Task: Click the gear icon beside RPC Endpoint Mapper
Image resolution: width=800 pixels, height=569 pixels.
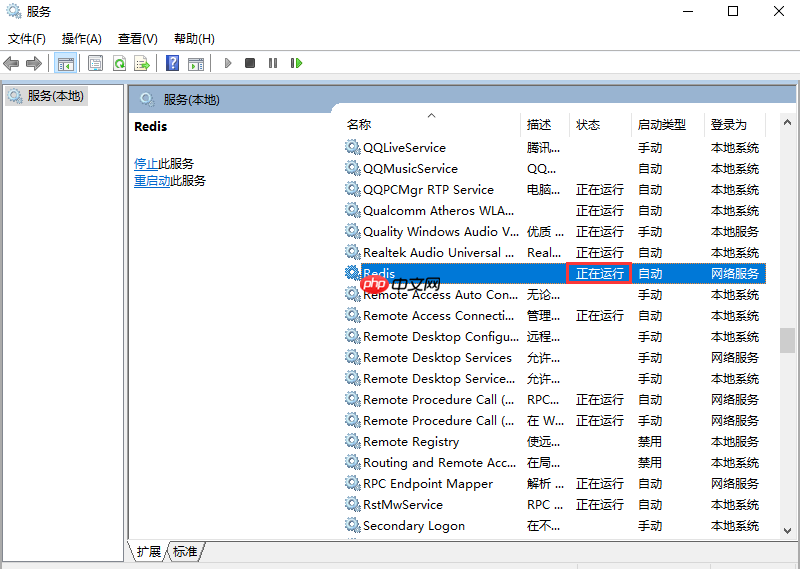Action: pos(353,483)
